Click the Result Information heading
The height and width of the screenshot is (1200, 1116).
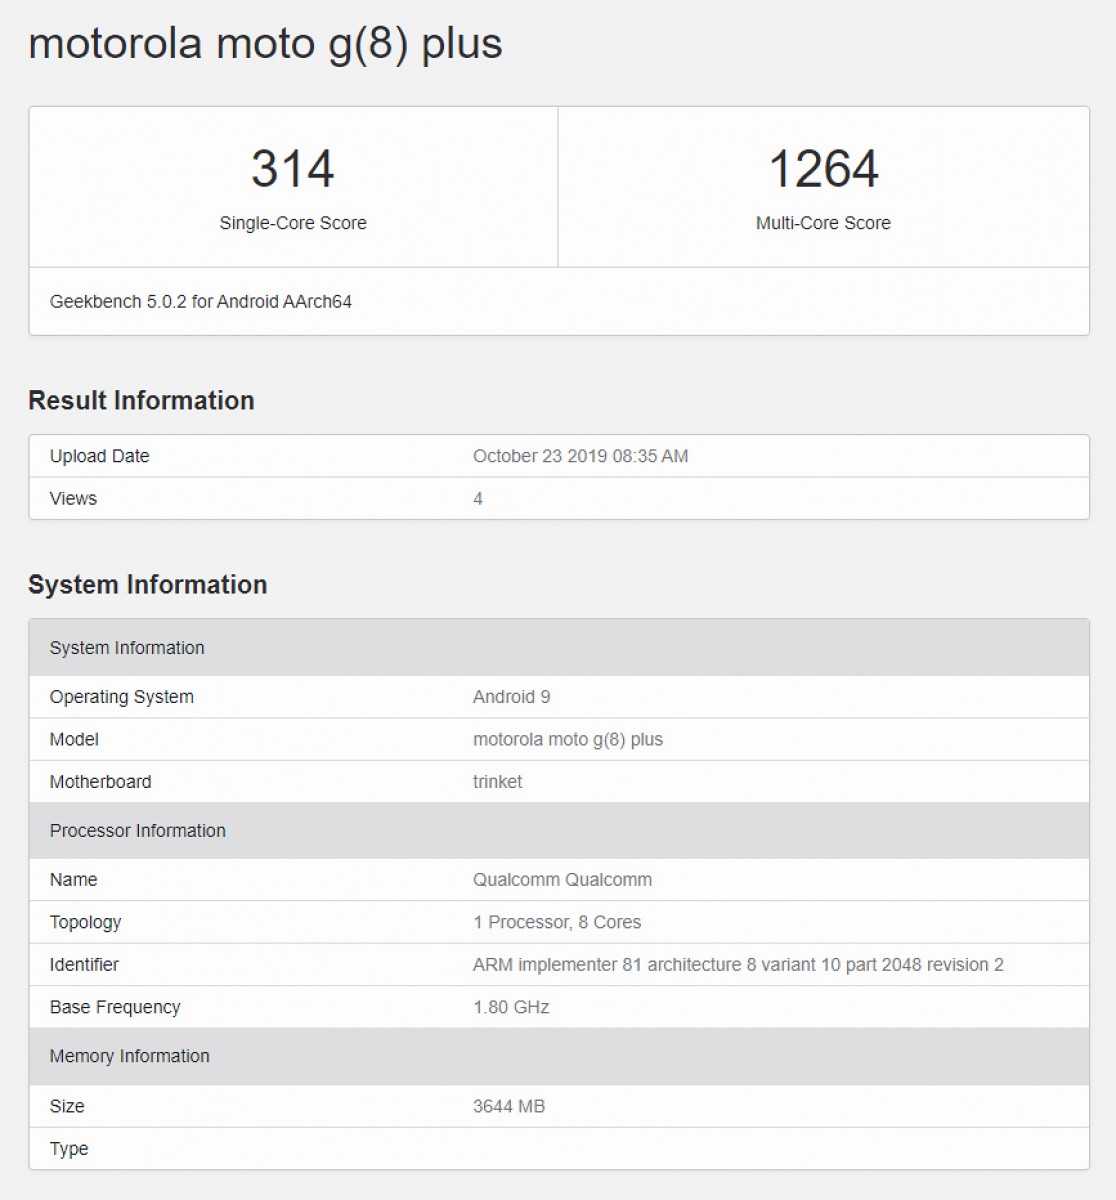coord(141,401)
